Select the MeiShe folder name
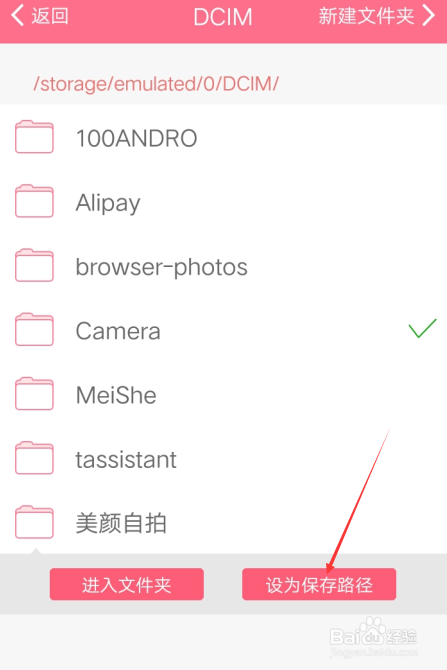 116,395
